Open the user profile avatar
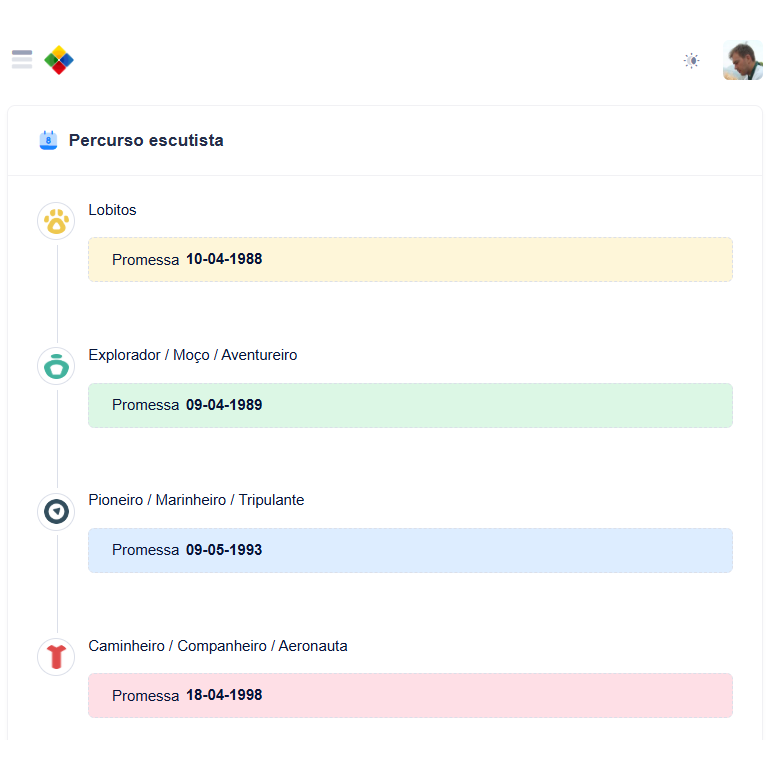Screen dimensions: 773x773 (x=742, y=60)
